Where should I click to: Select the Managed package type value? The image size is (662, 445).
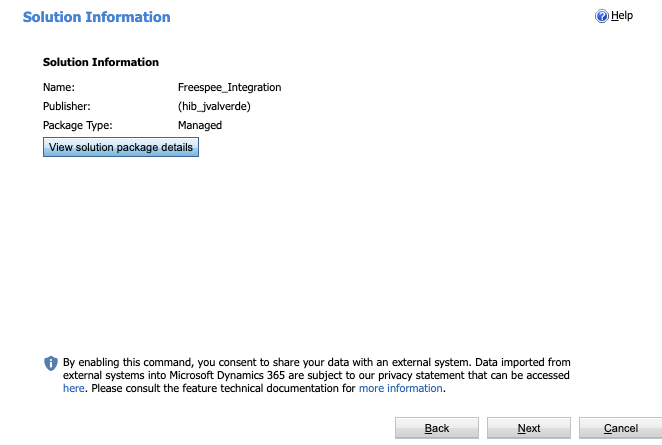[200, 125]
